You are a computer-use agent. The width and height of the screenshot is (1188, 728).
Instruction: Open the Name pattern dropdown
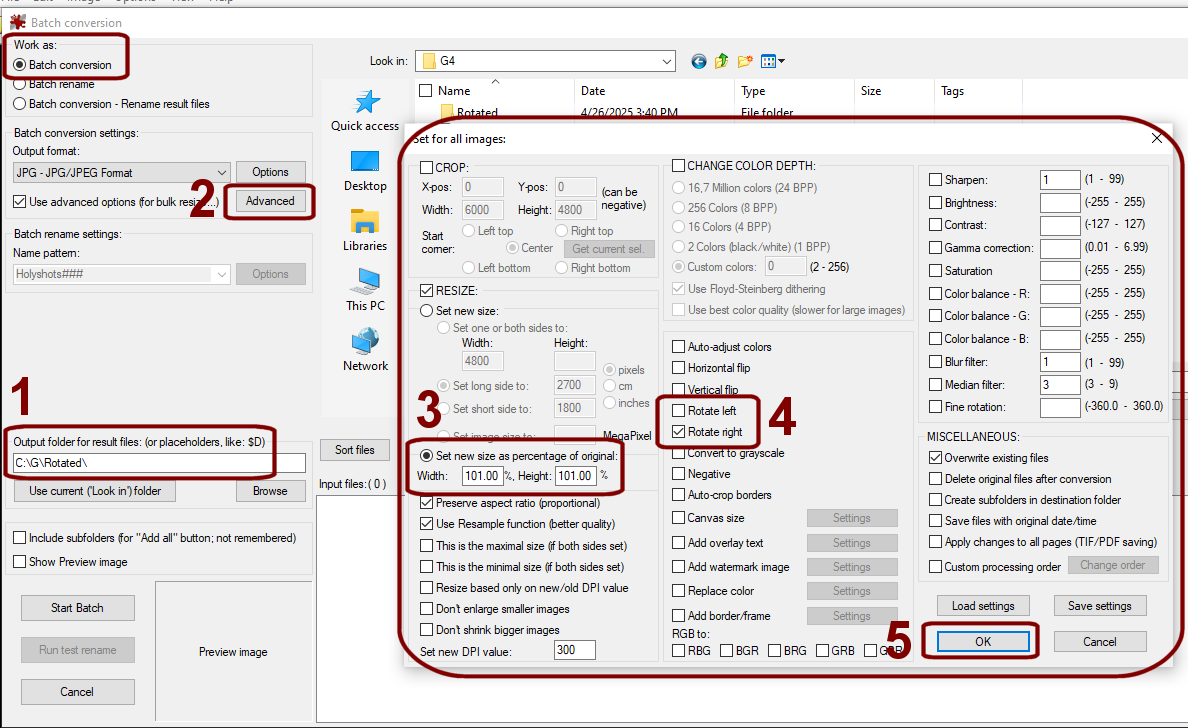coord(121,274)
